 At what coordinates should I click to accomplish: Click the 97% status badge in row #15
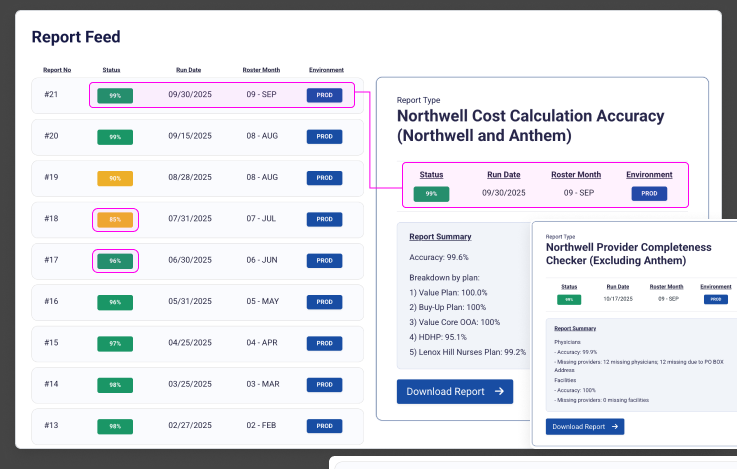115,344
